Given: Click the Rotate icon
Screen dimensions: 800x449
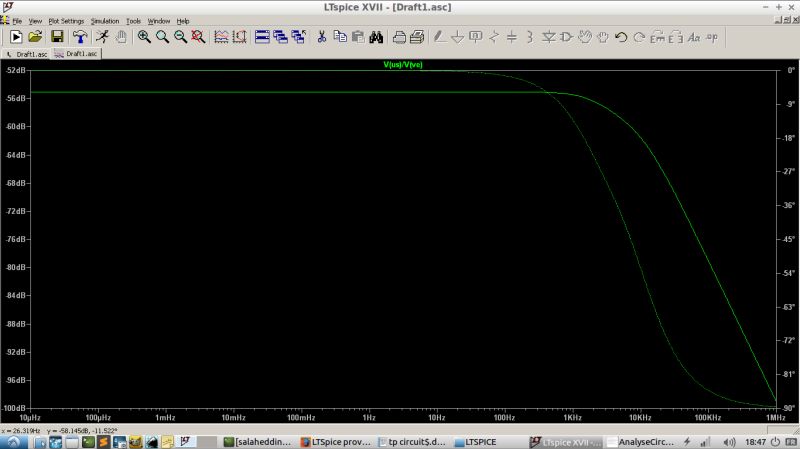Looking at the screenshot, I should point(657,37).
